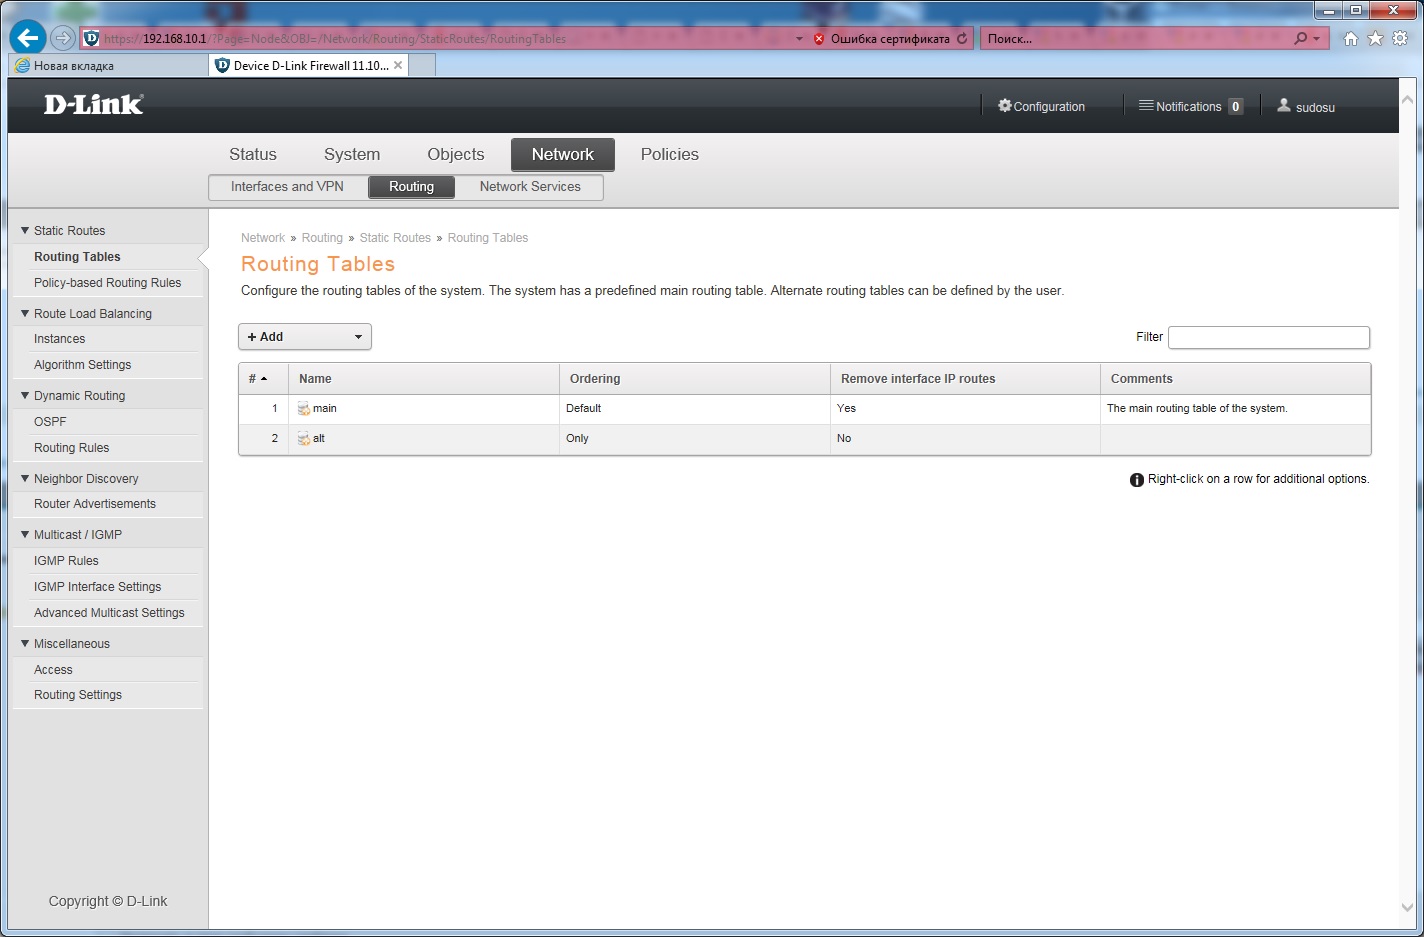Screen dimensions: 1424x937
Task: Open the browser home page icon
Action: [x=1351, y=38]
